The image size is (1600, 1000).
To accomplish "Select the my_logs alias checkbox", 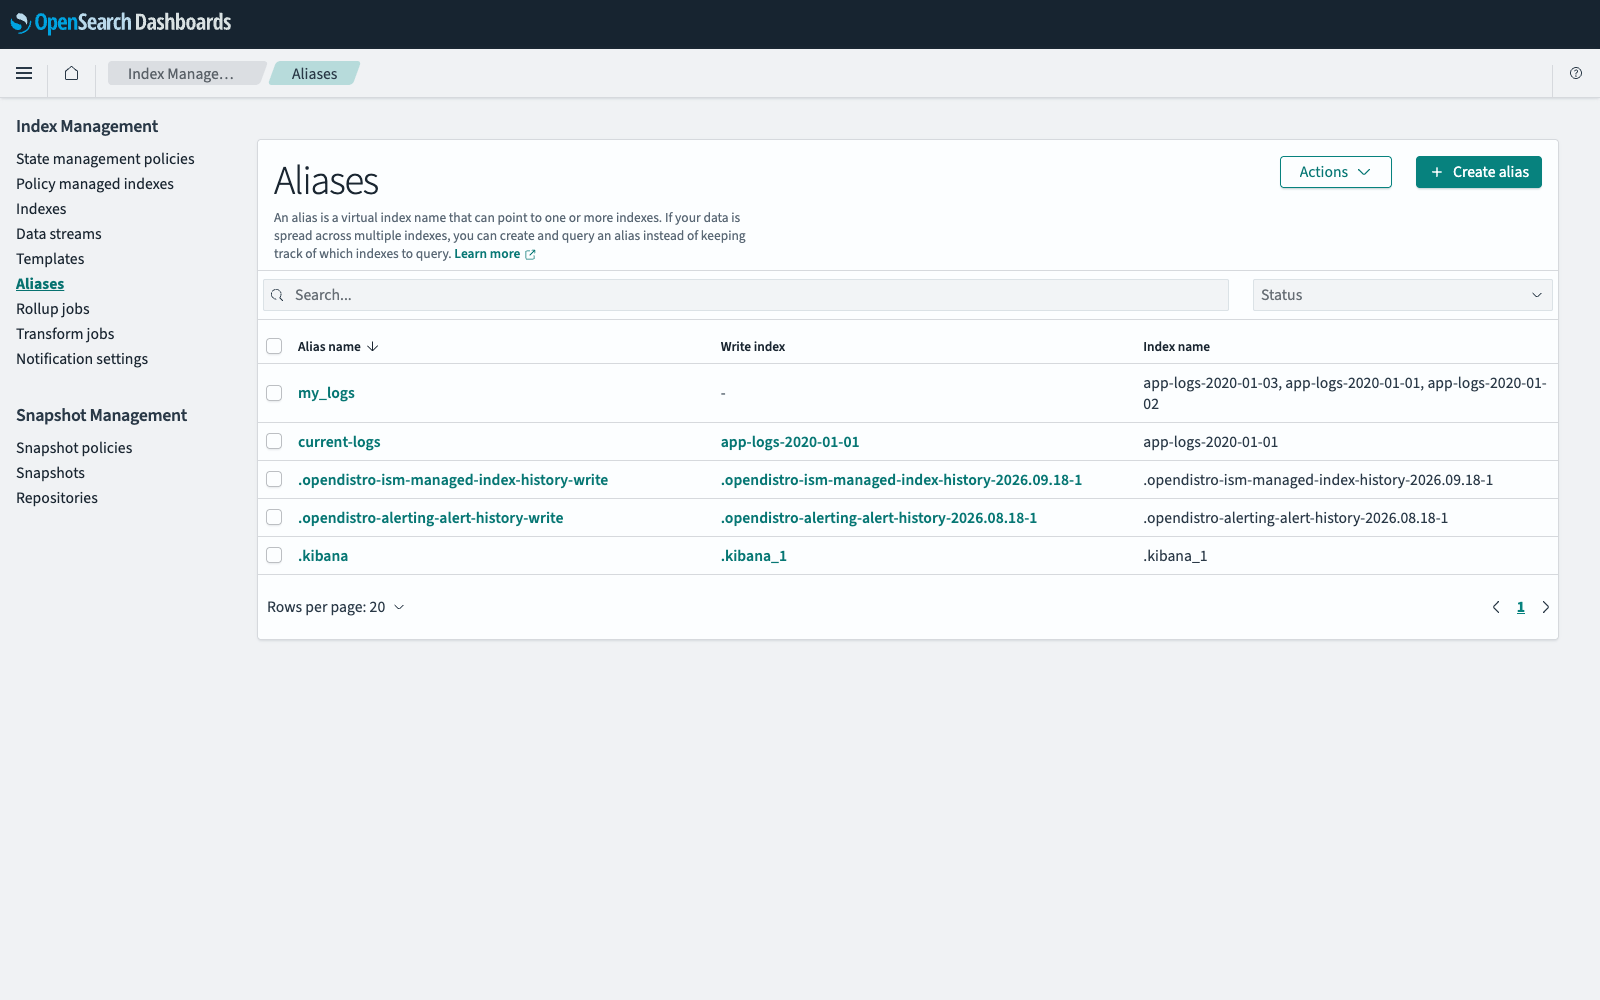I will click(274, 393).
